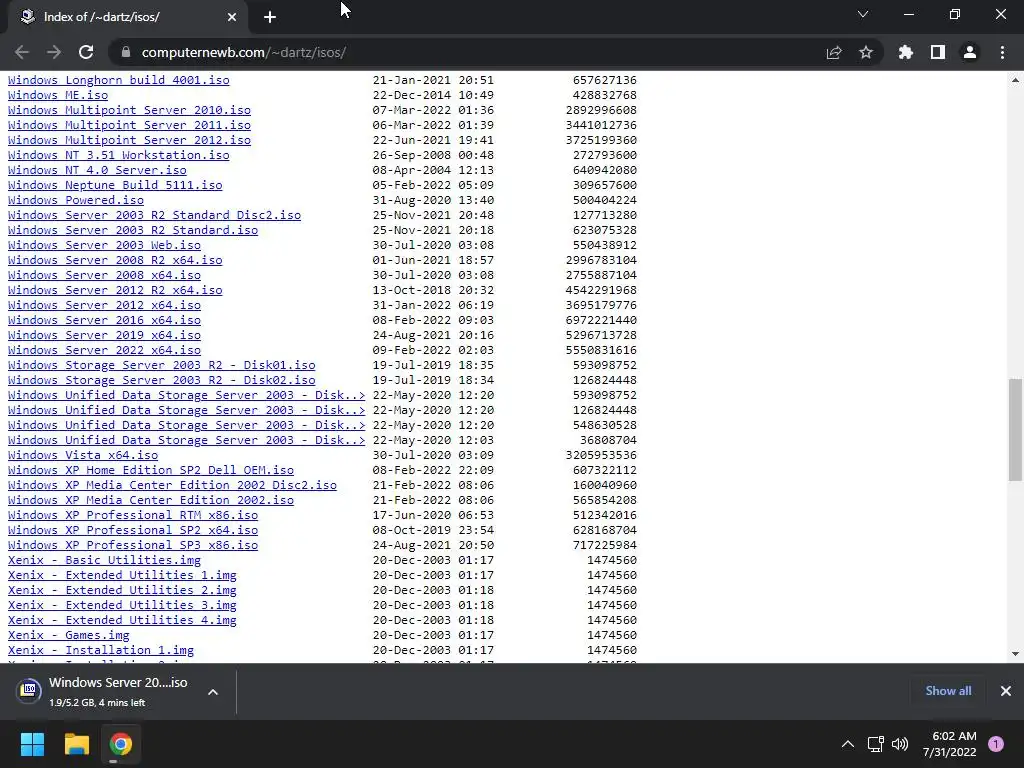Viewport: 1024px width, 768px height.
Task: Expand the tab search chevron
Action: [863, 14]
